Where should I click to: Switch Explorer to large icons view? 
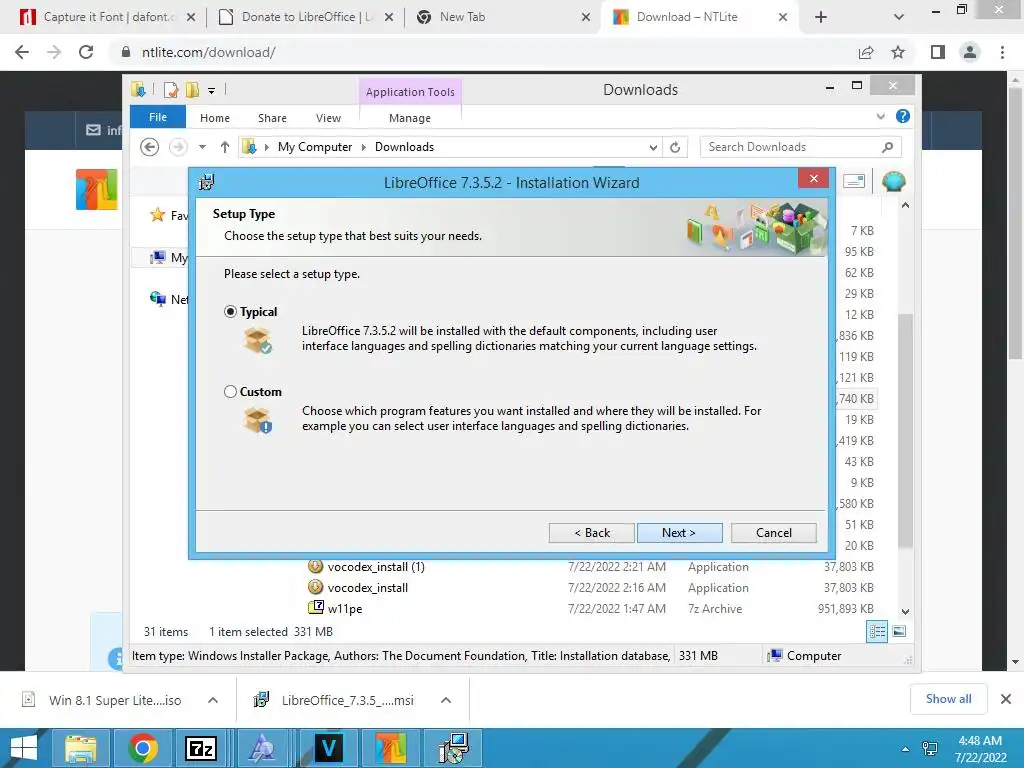click(899, 631)
